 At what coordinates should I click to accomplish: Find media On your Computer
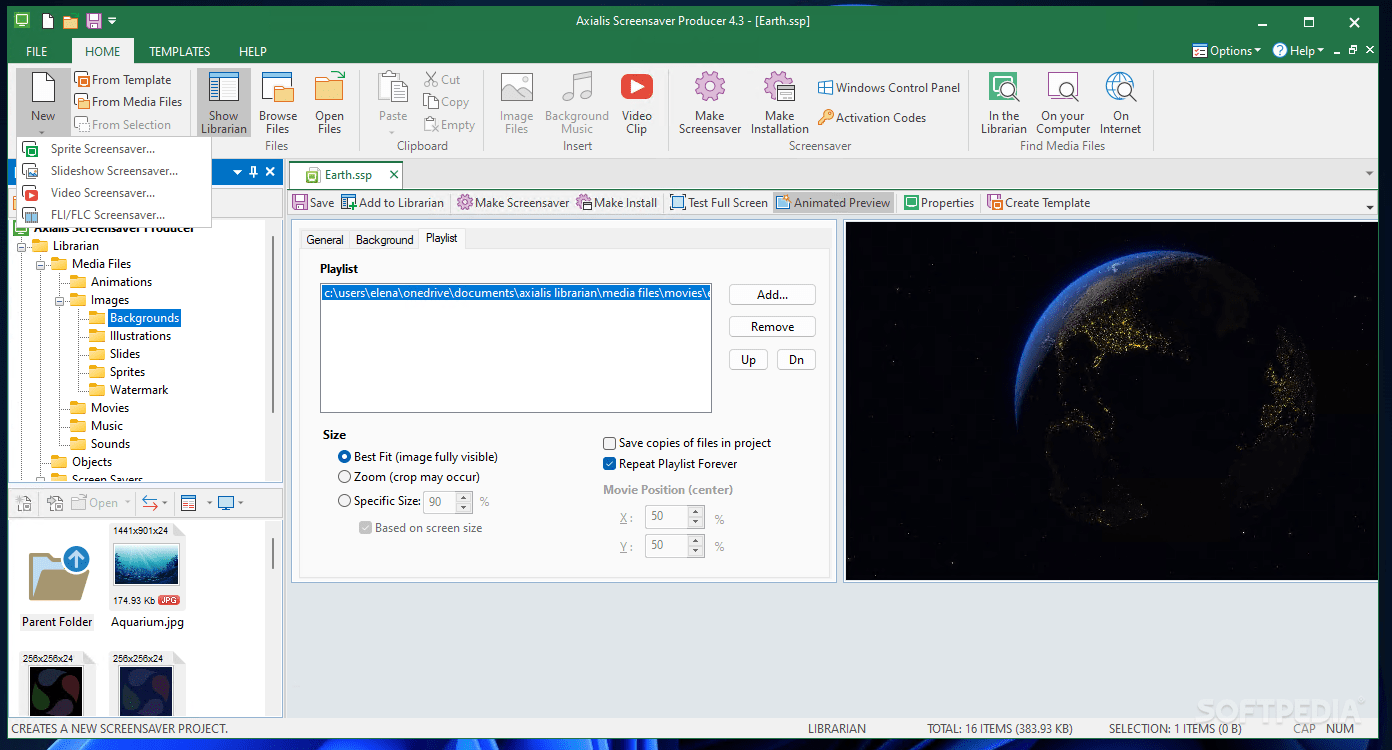(1064, 102)
